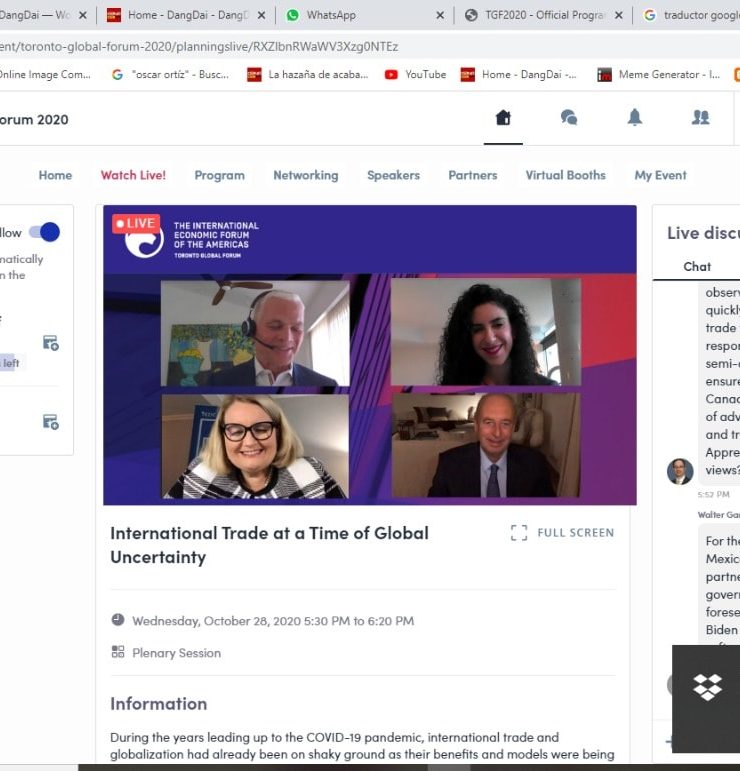Open the notifications bell icon
The image size is (740, 771).
point(635,118)
